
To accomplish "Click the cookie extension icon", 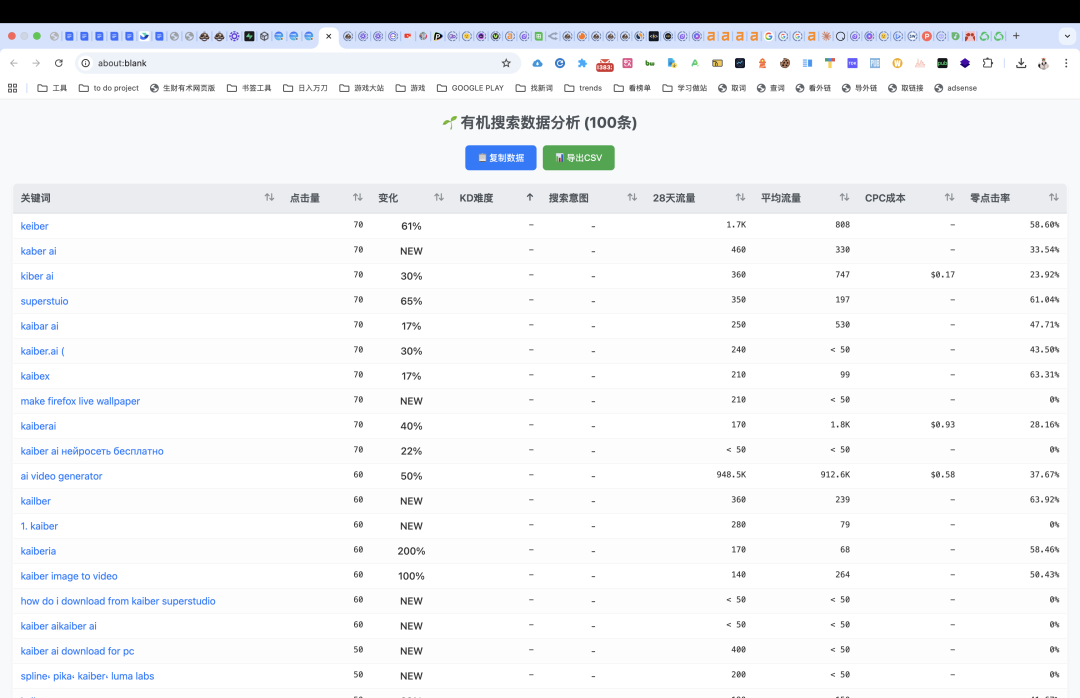I will pos(785,63).
